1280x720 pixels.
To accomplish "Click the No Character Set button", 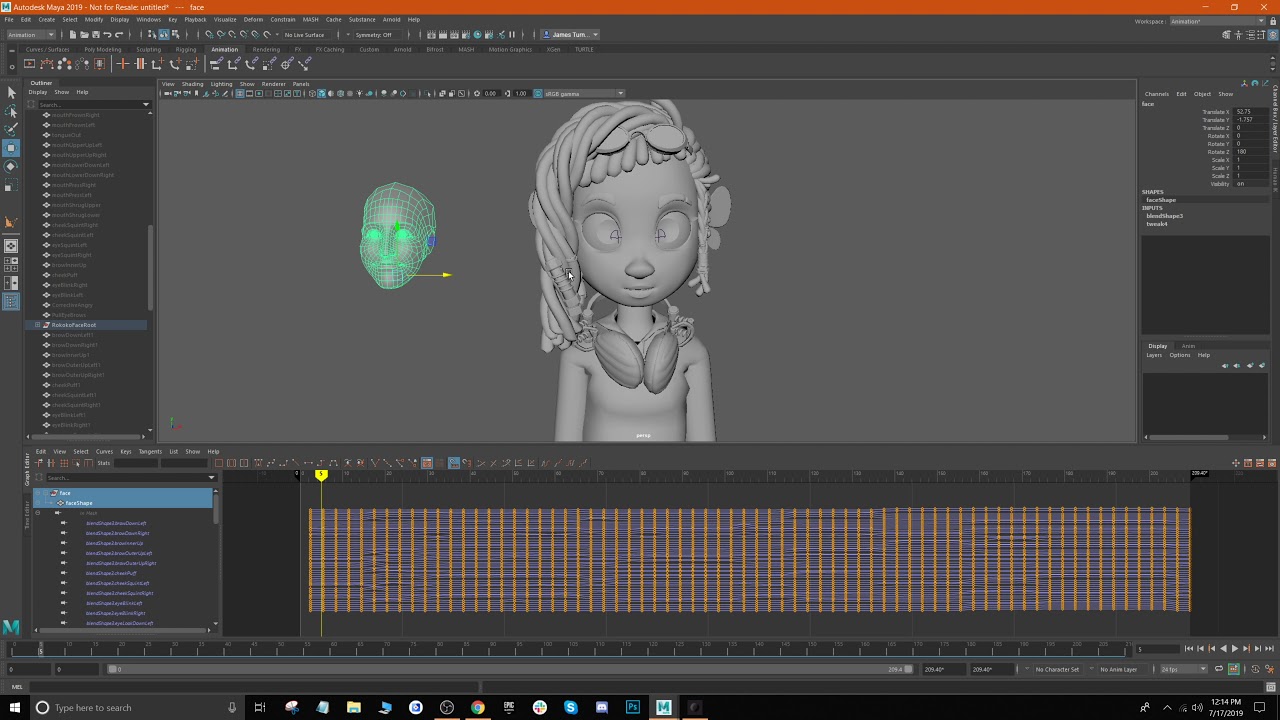I will click(x=1057, y=669).
